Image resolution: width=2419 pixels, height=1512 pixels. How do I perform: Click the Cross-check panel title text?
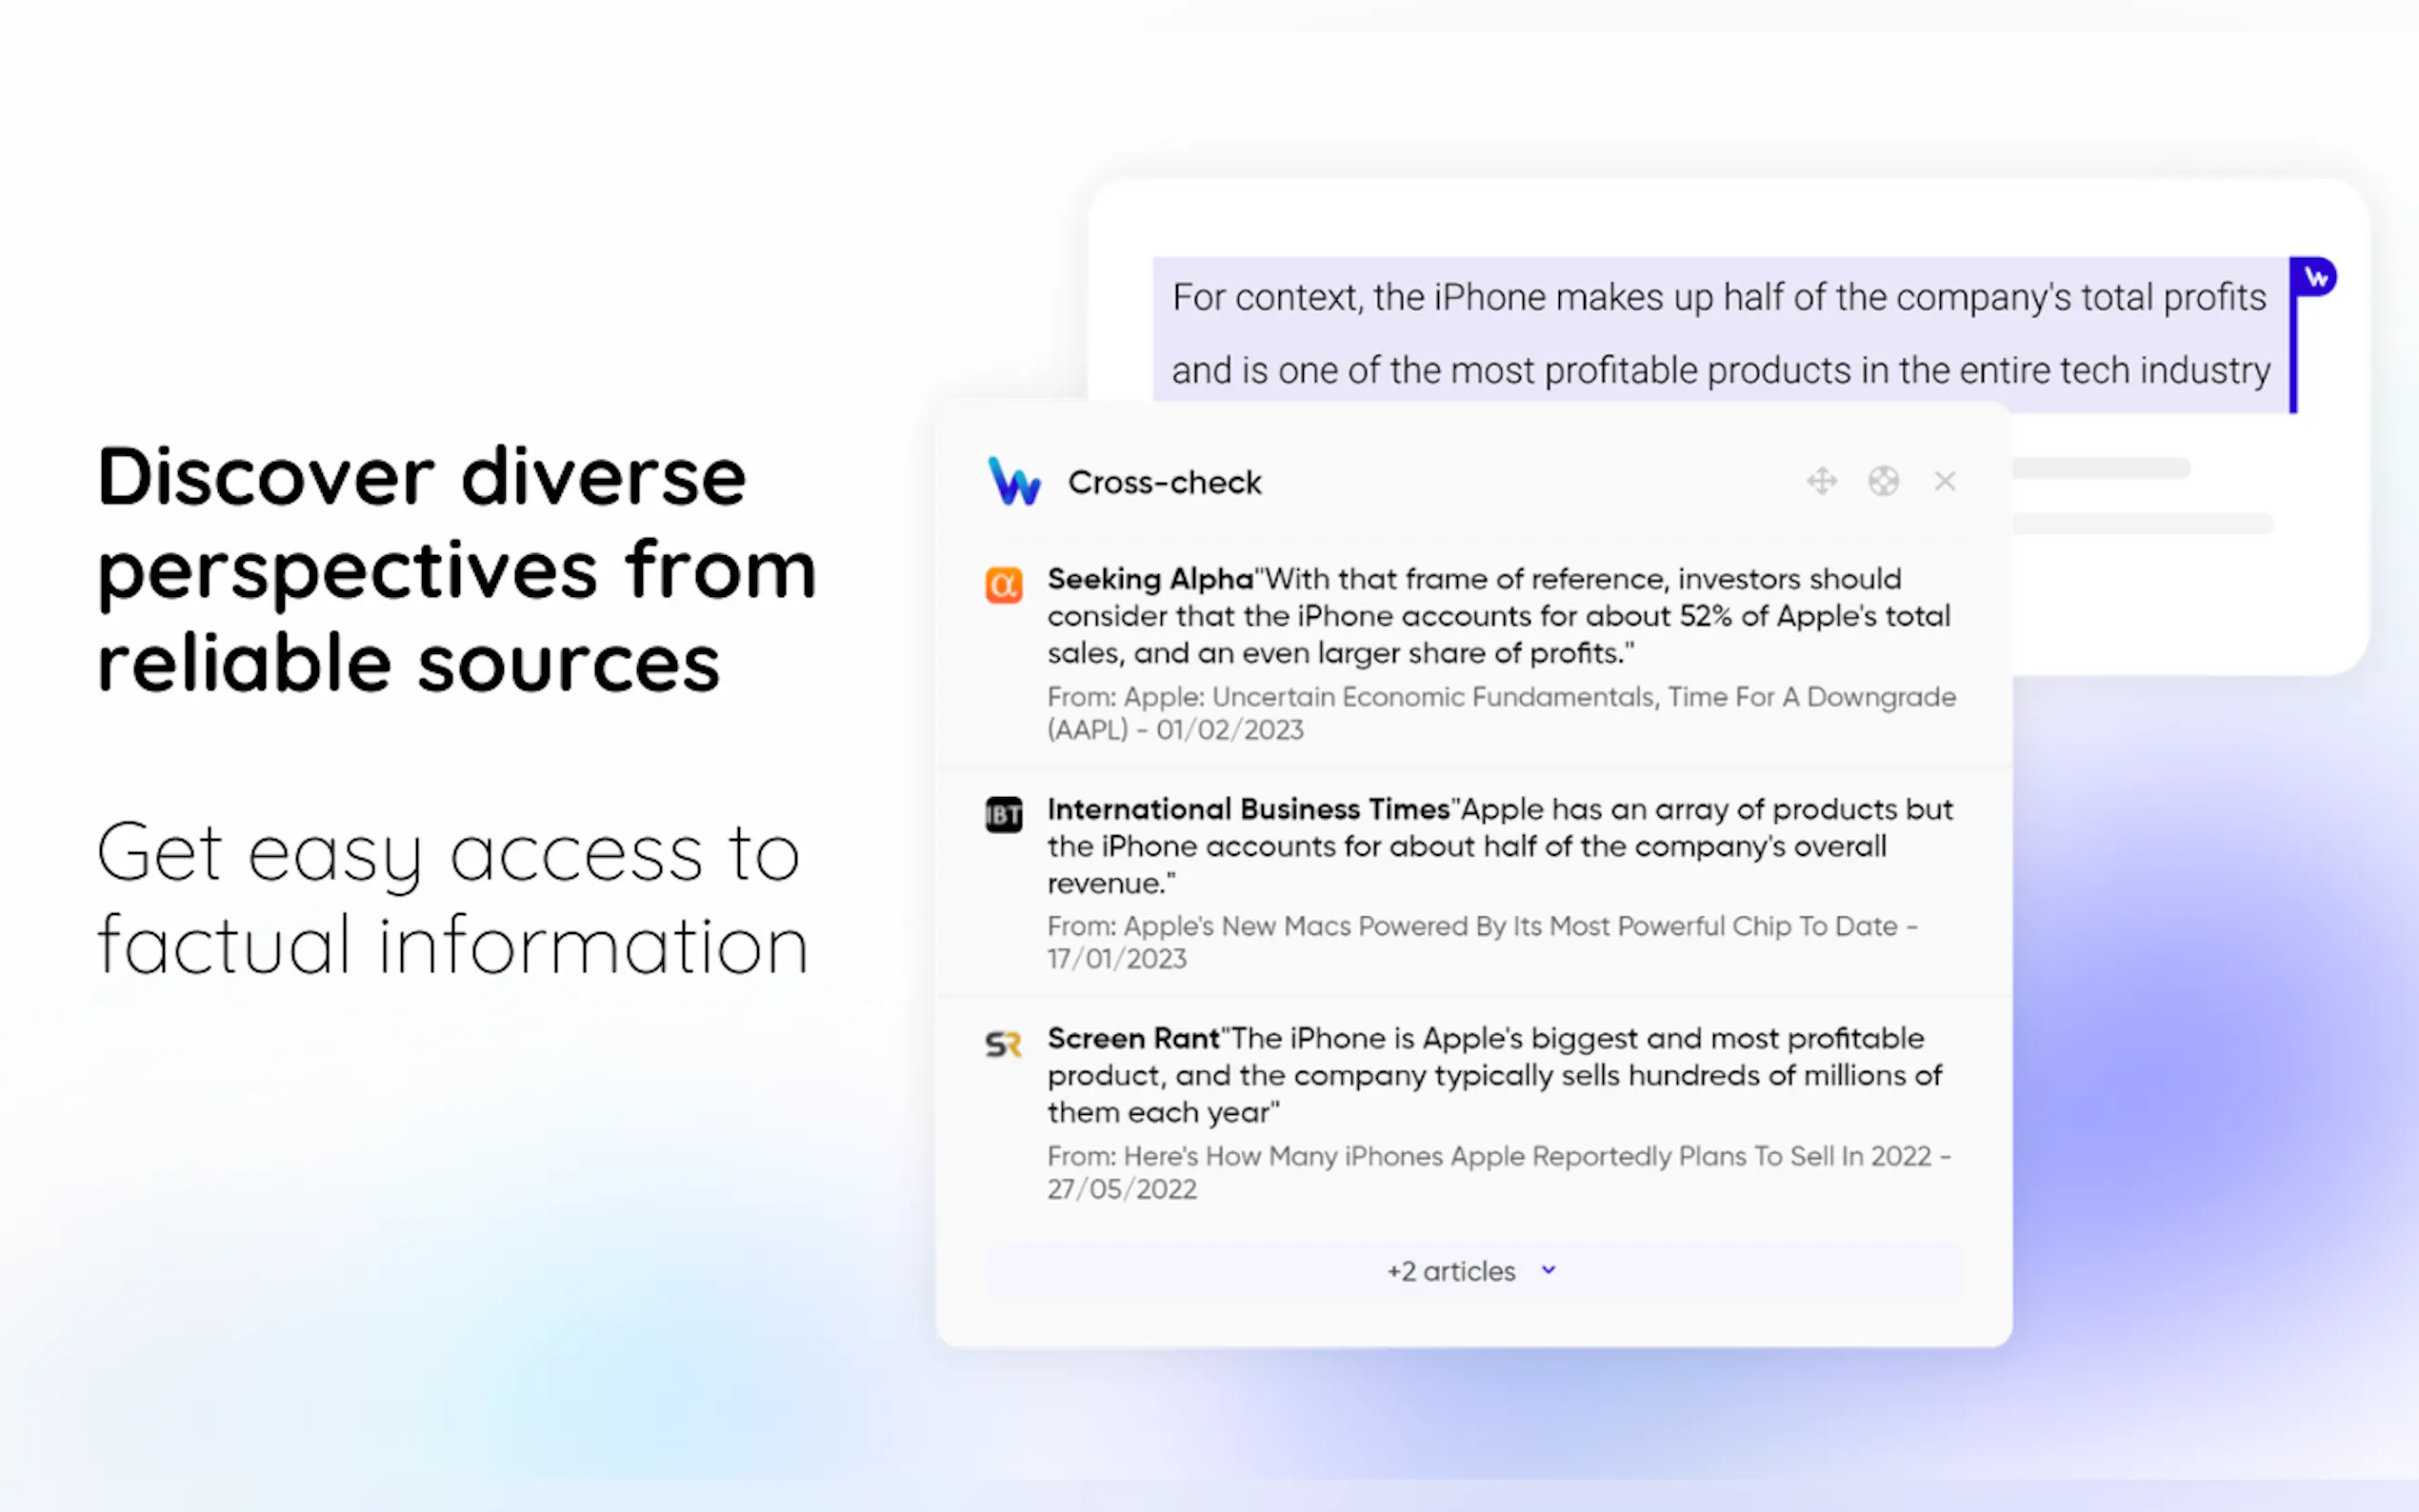point(1164,482)
